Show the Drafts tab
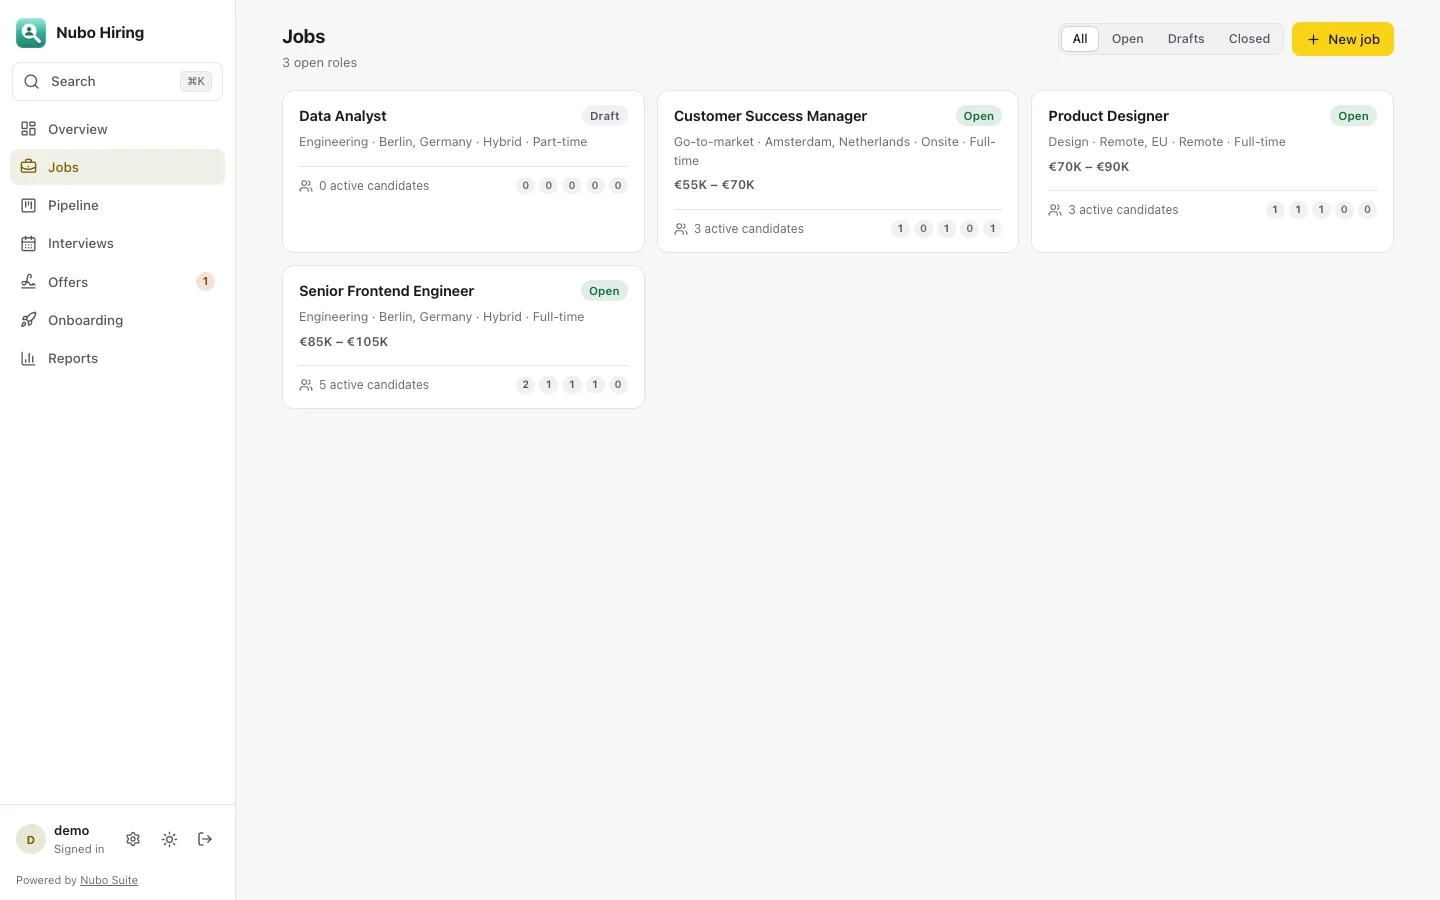1440x900 pixels. (1186, 39)
